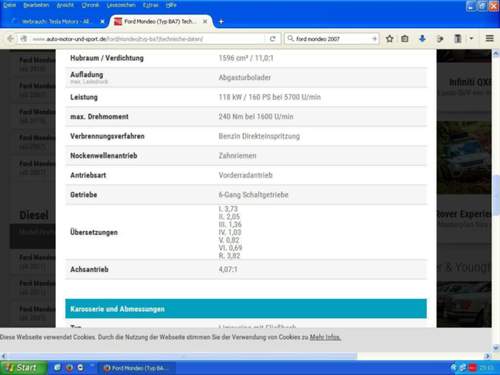Reload the page with the refresh icon
The width and height of the screenshot is (500, 375).
272,39
